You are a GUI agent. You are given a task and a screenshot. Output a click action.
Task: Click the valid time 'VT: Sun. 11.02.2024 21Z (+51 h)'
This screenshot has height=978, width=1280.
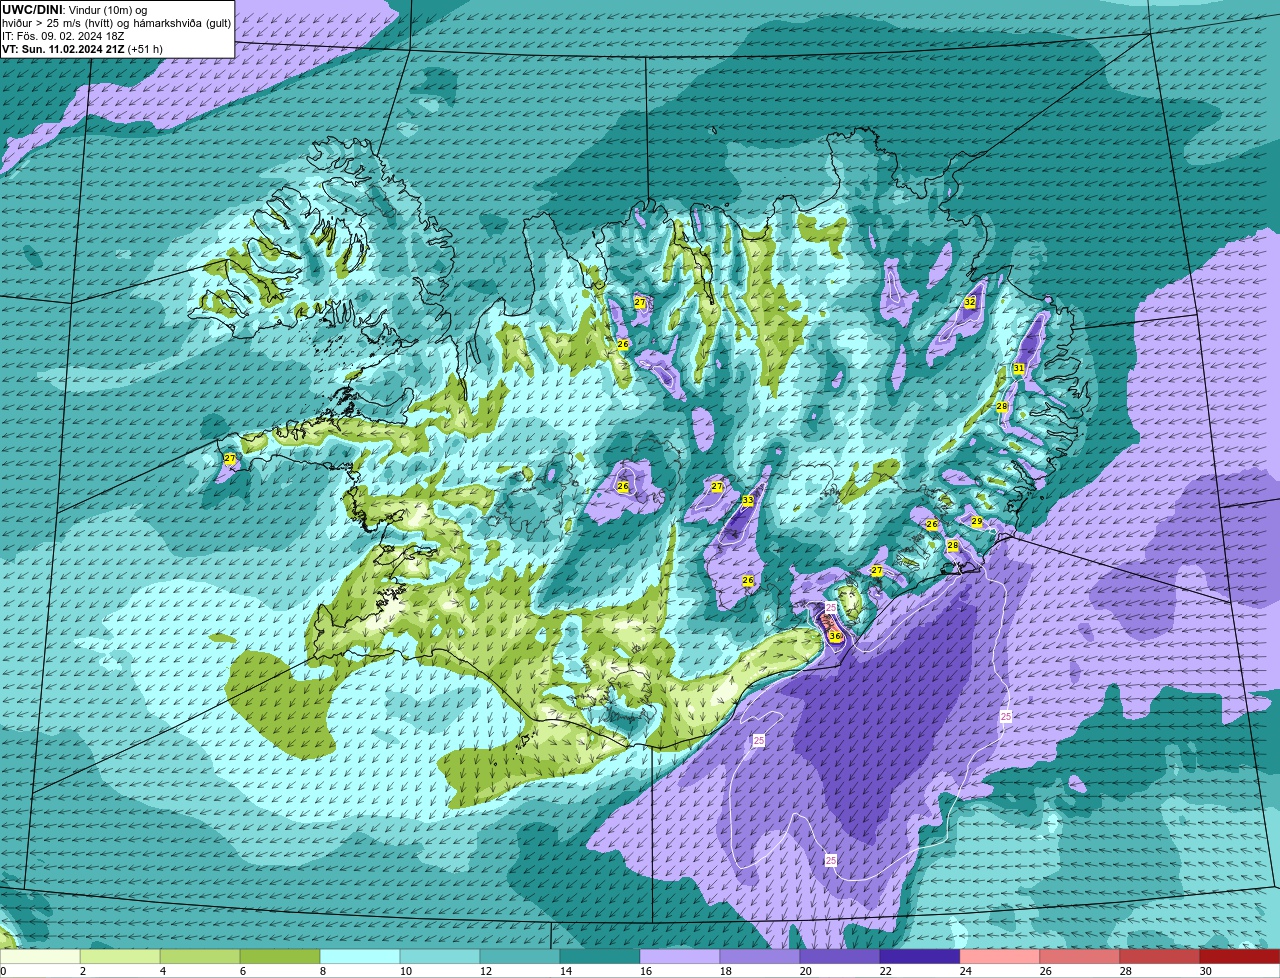click(x=82, y=49)
